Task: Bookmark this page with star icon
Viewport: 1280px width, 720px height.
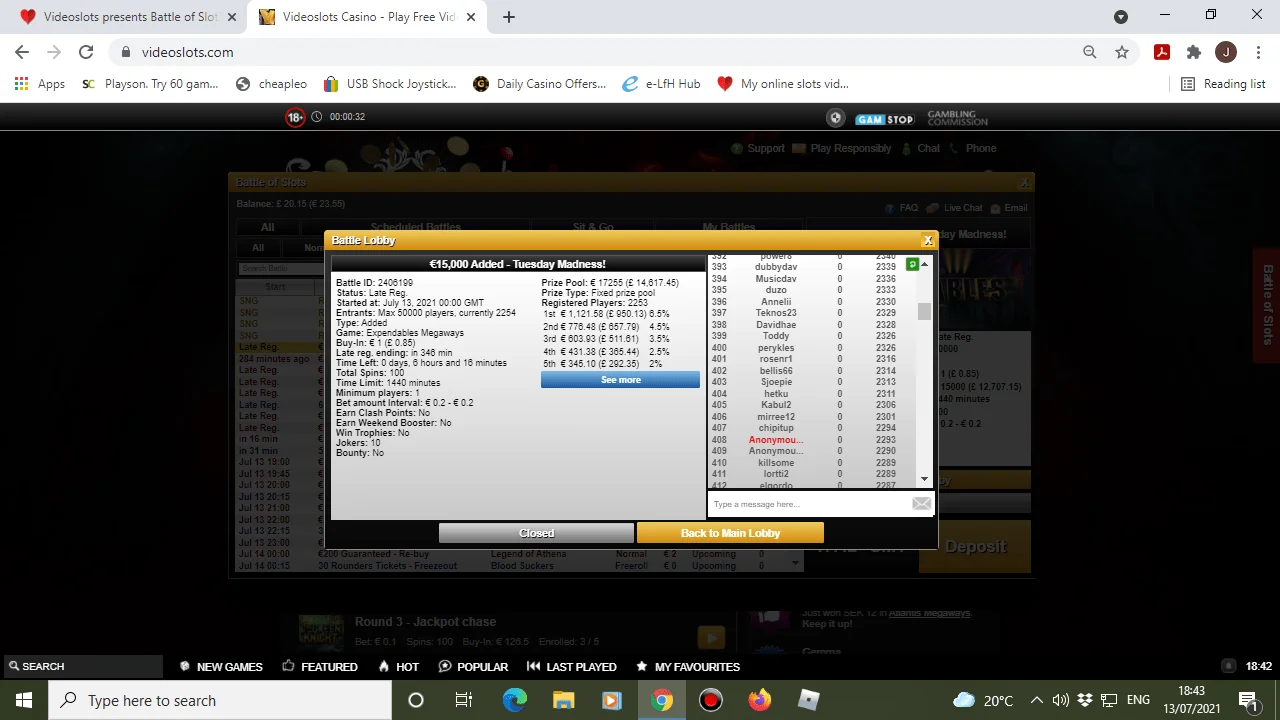Action: pos(1122,52)
